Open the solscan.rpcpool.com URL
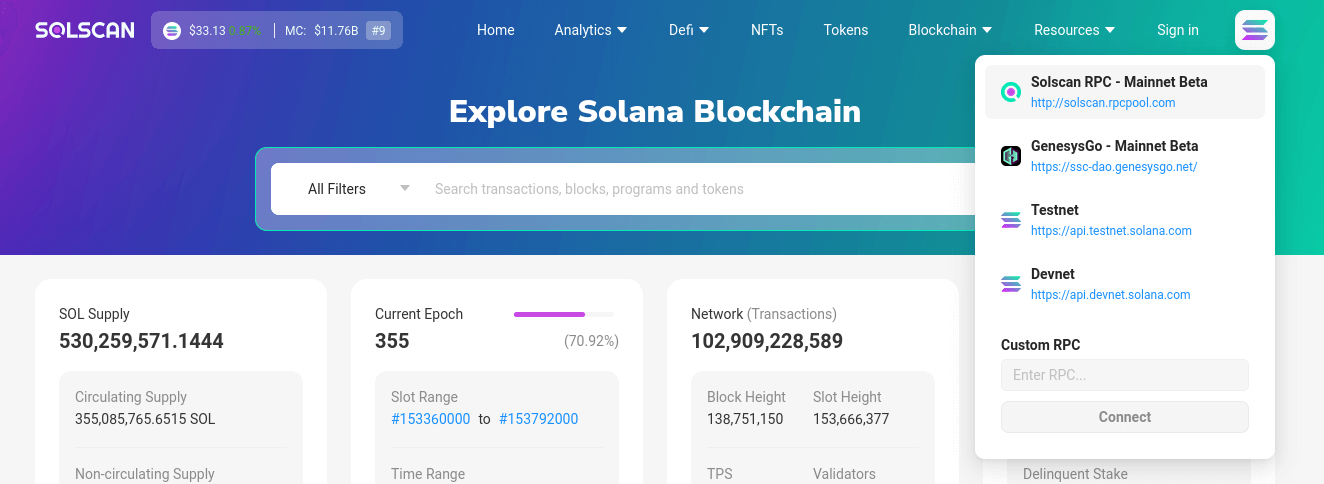This screenshot has height=484, width=1324. [x=1103, y=103]
